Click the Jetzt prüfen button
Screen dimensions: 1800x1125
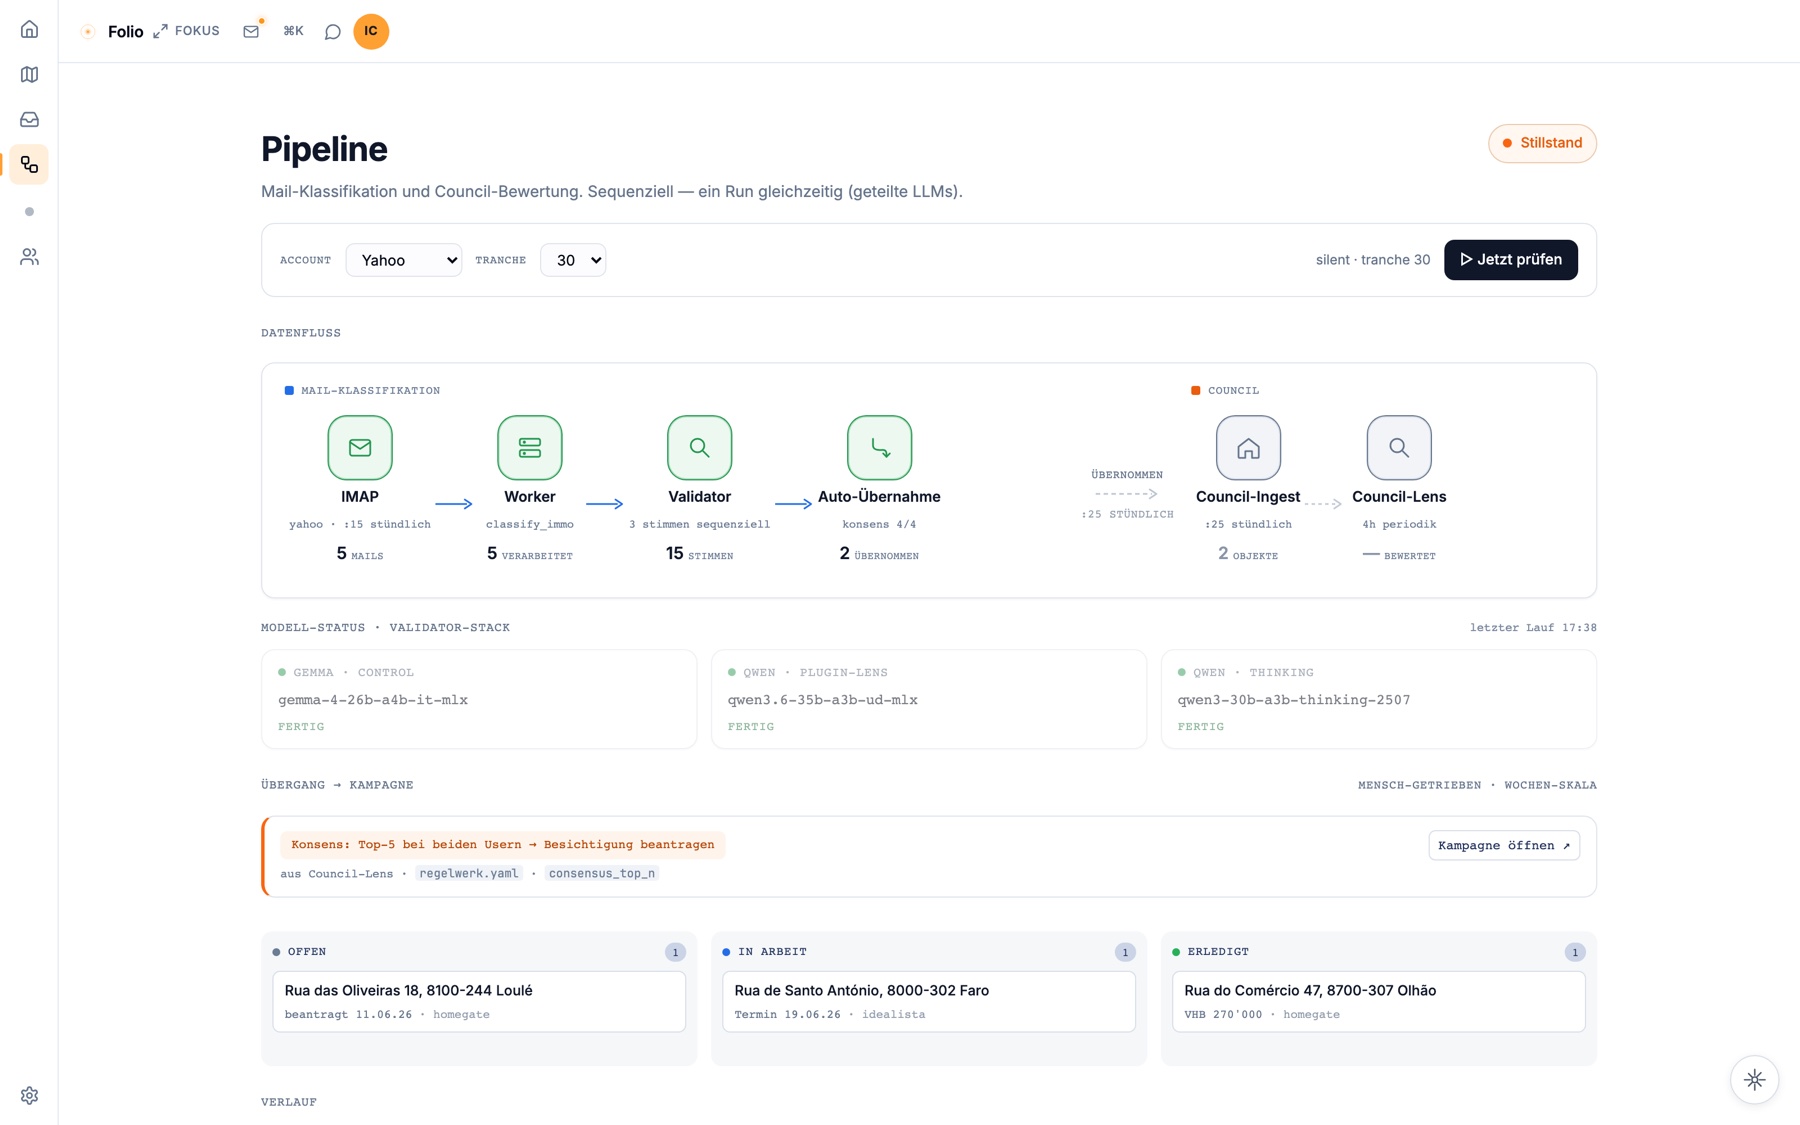click(x=1511, y=260)
